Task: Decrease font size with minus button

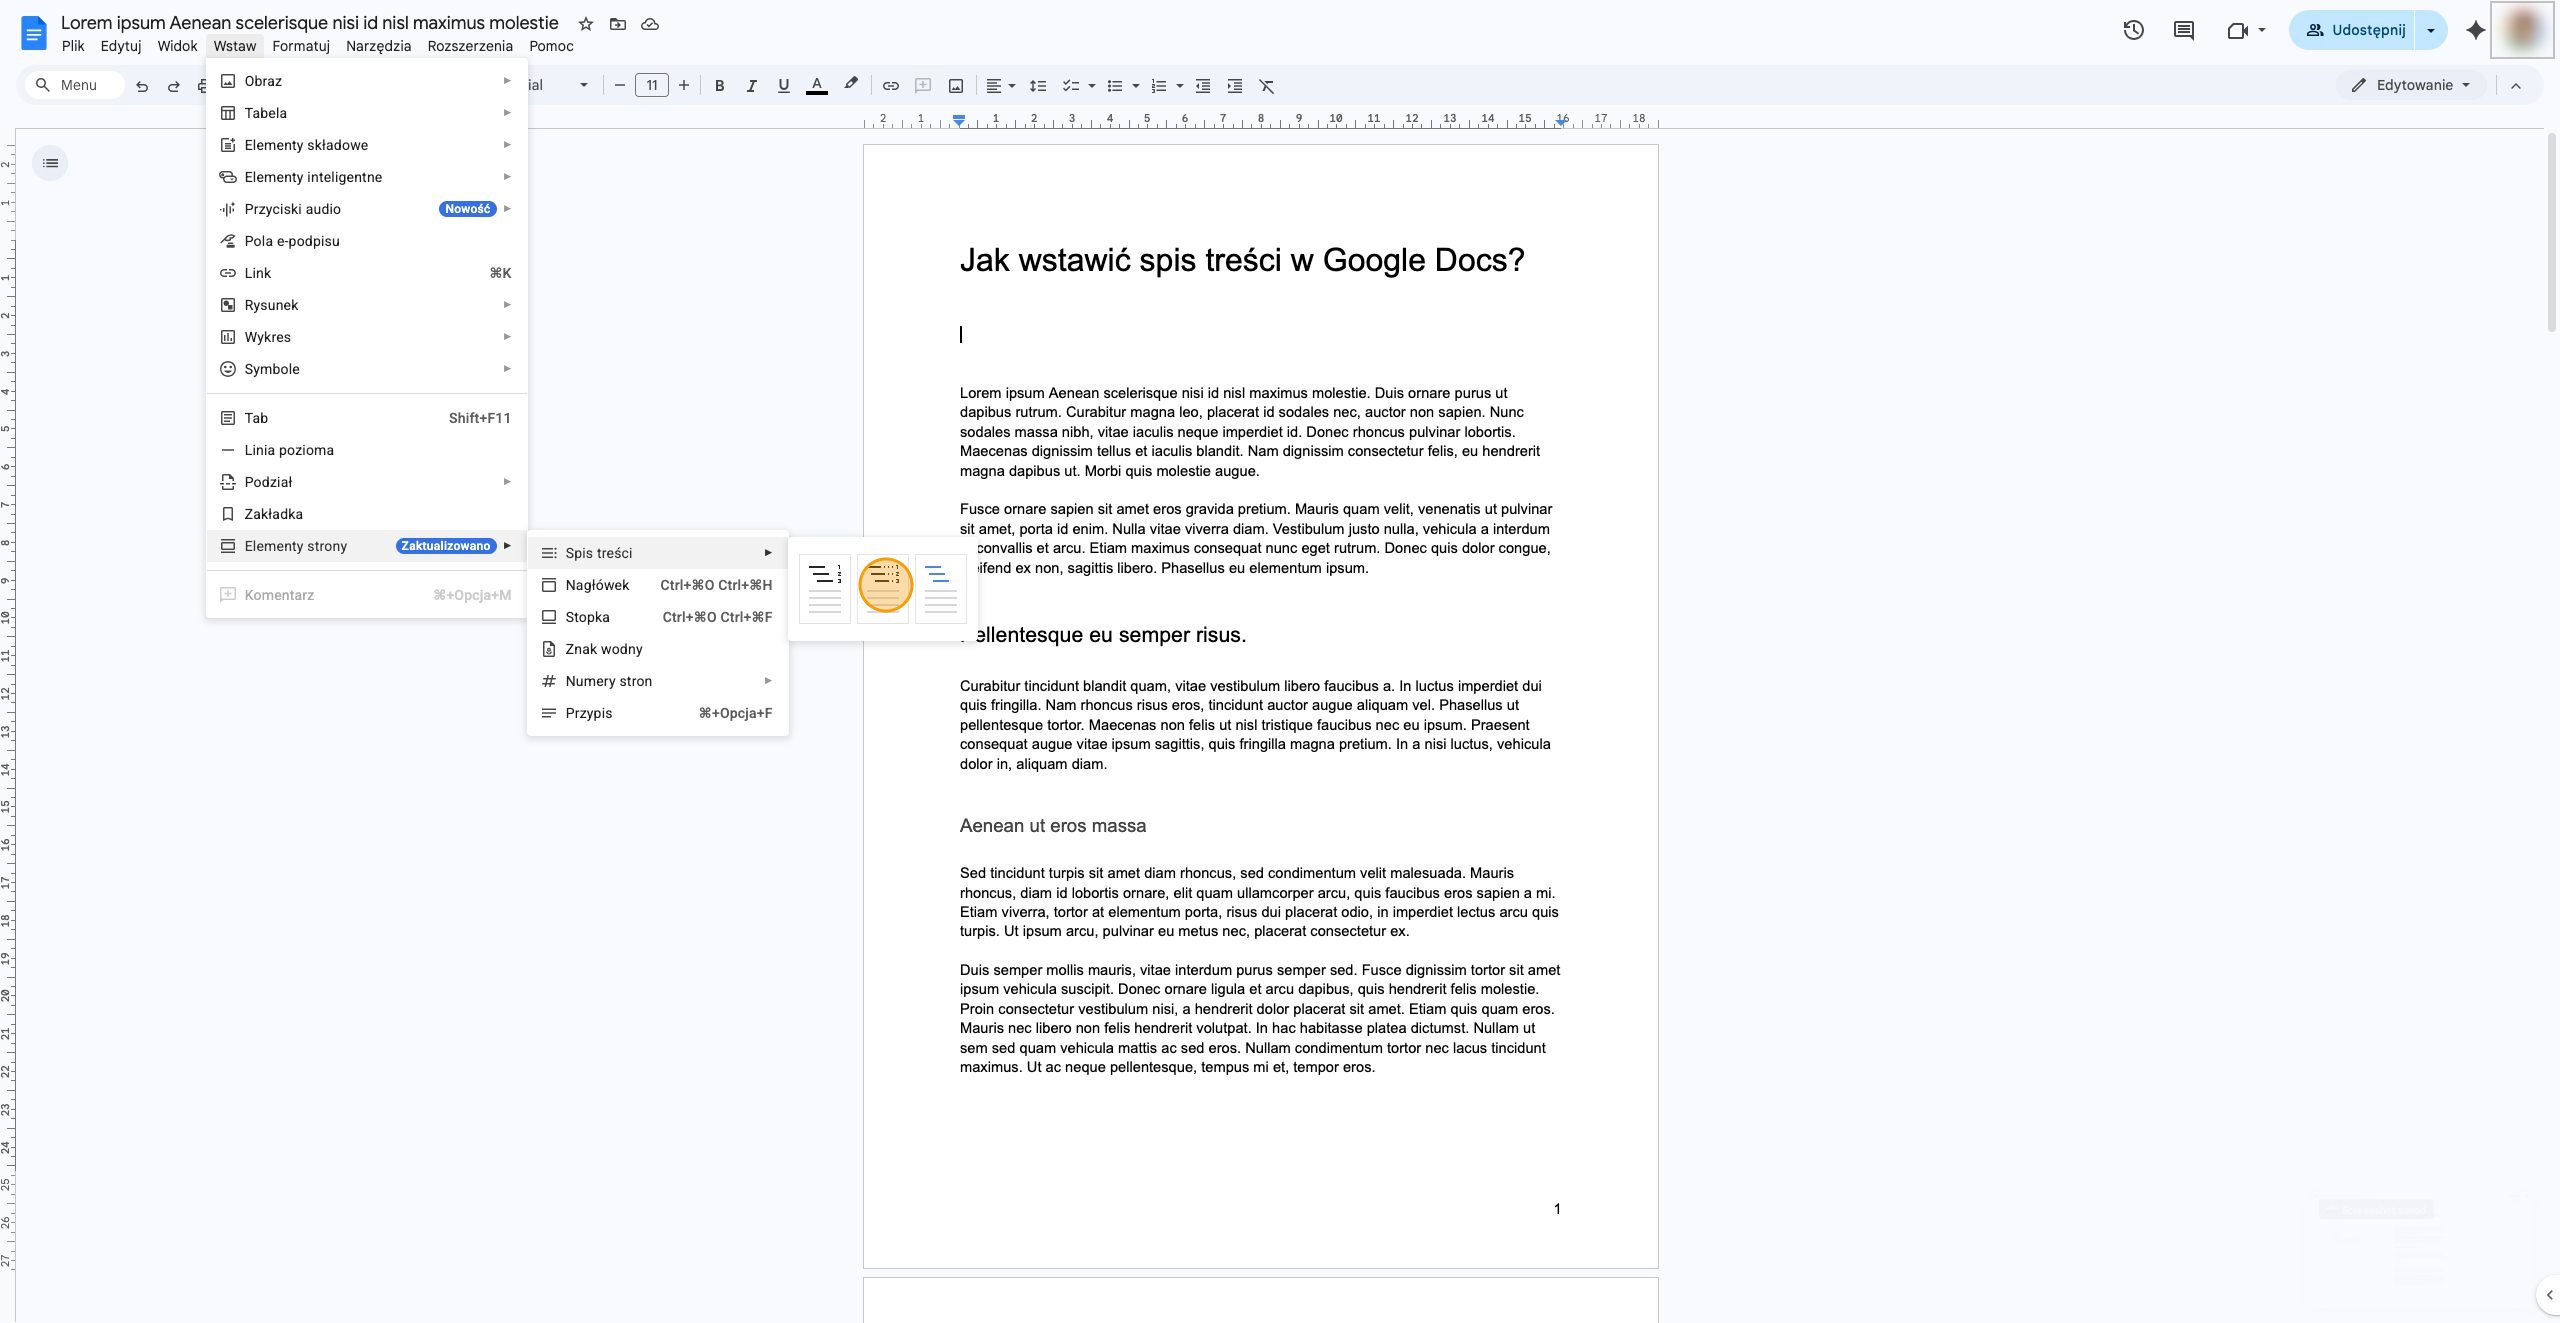Action: click(x=619, y=86)
